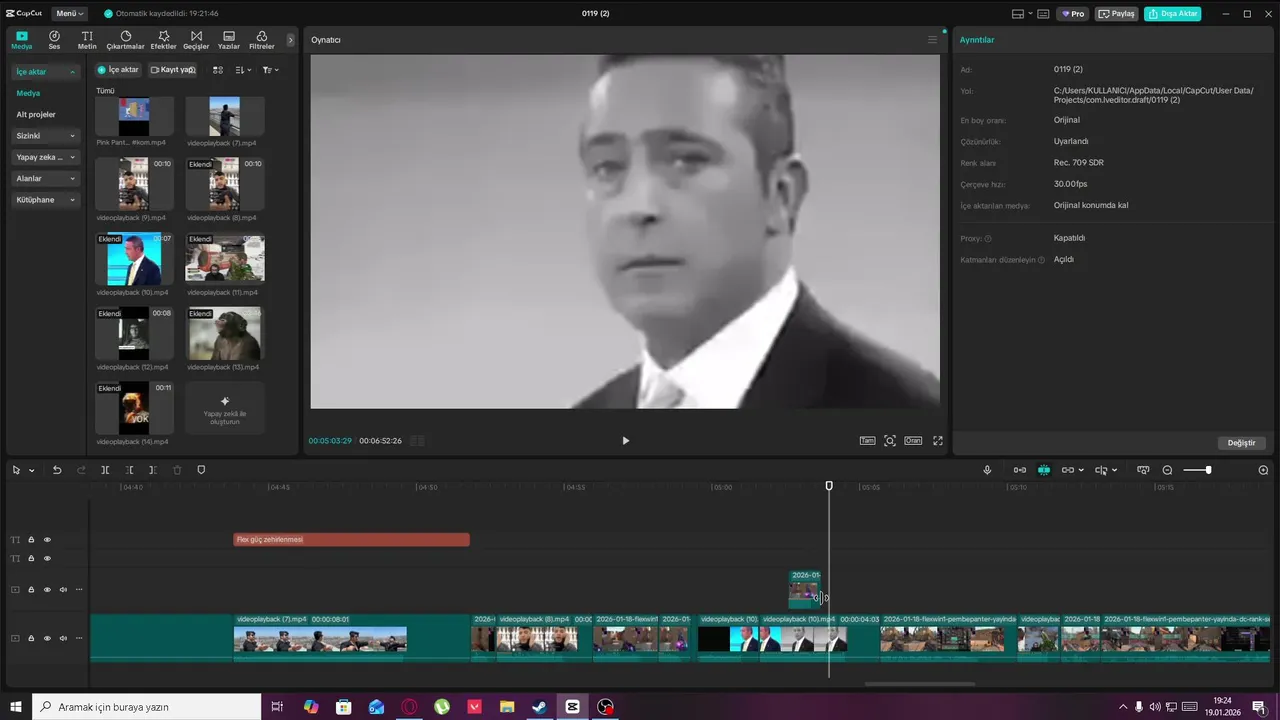Viewport: 1280px width, 720px height.
Task: Hide the second text track with eye
Action: pyautogui.click(x=47, y=558)
